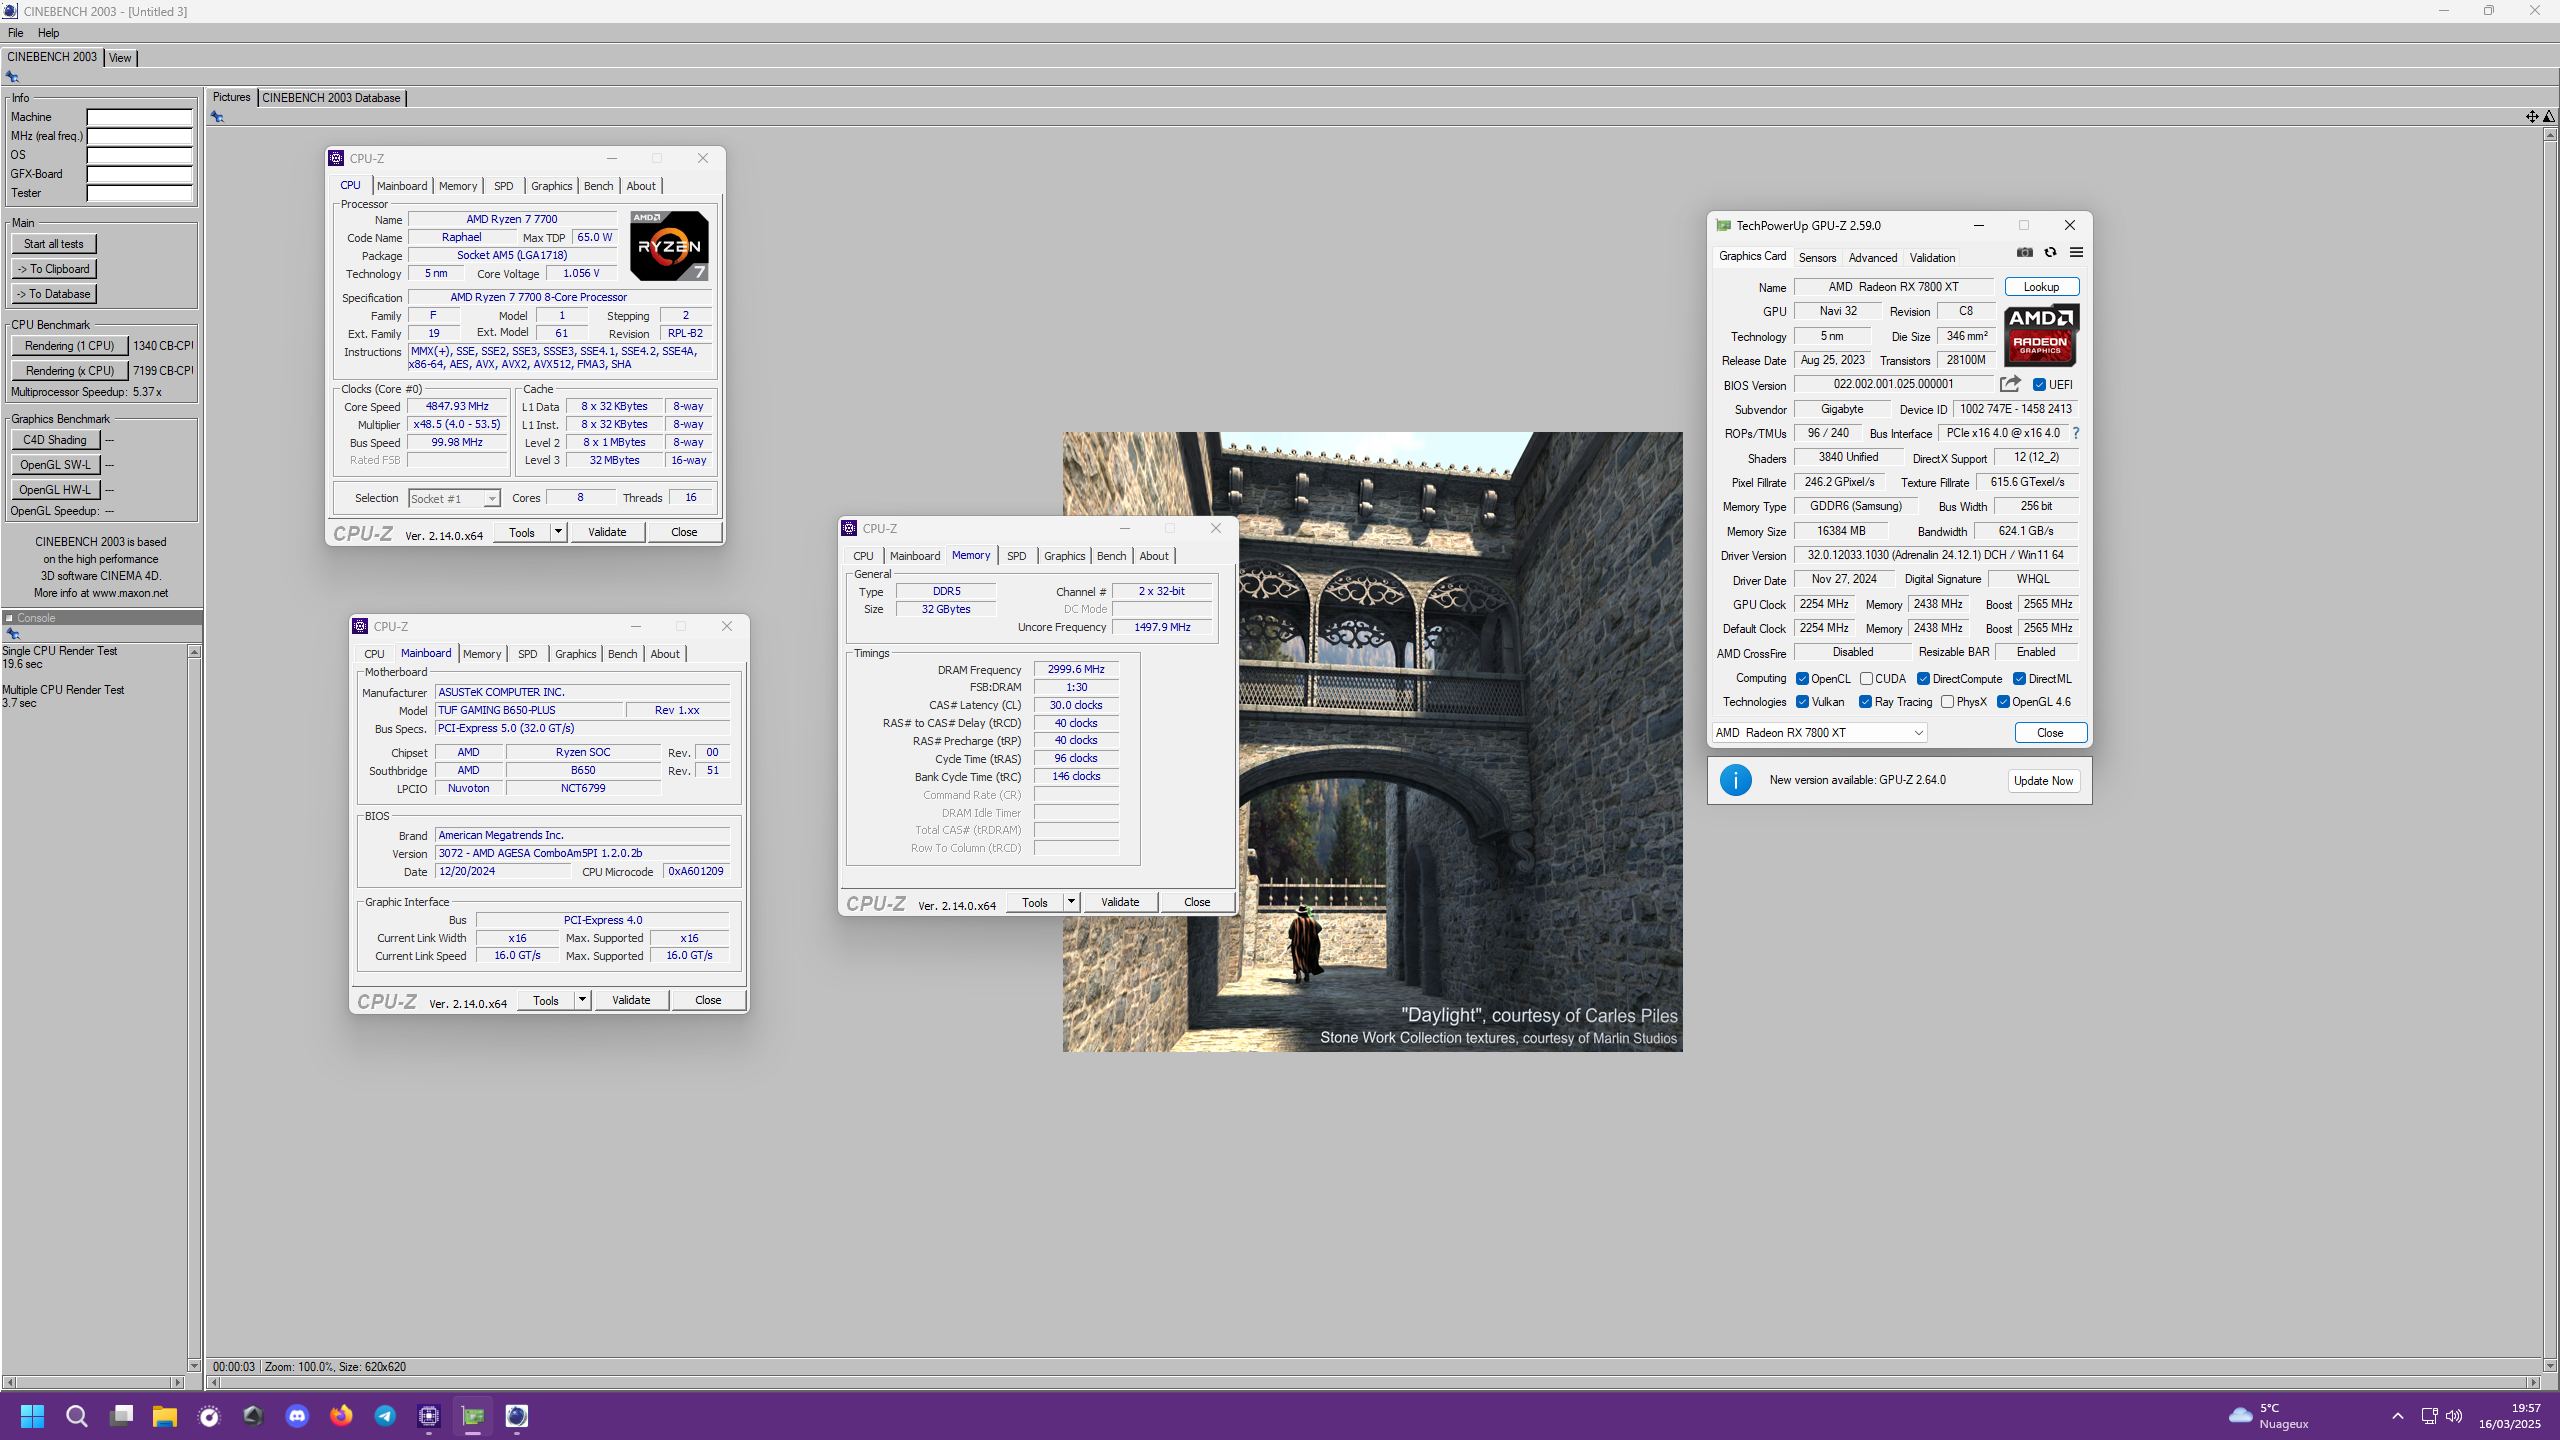Click the AMD Radeon Graphics logo

click(2041, 335)
